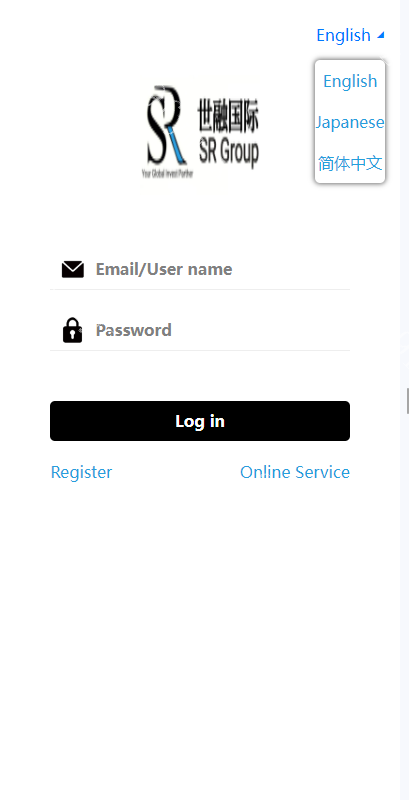Focus the Email/User name field

tap(200, 269)
